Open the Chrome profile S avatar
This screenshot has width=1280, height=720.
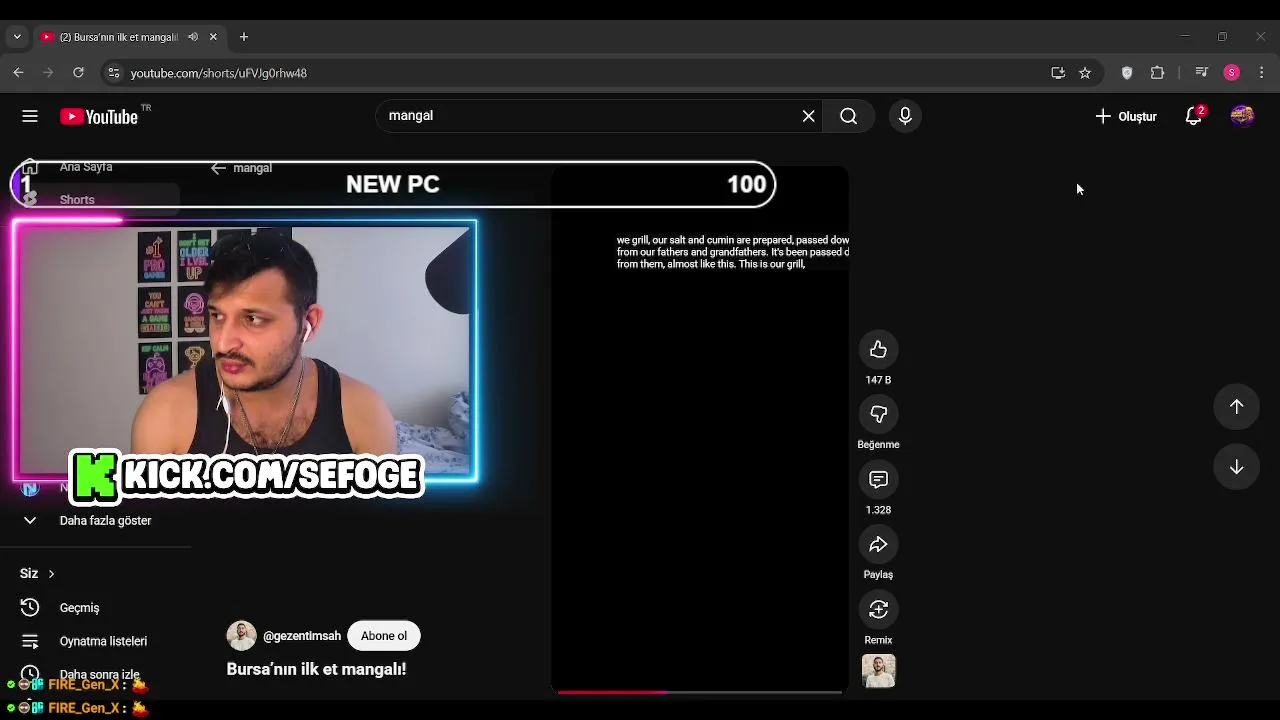pyautogui.click(x=1232, y=73)
